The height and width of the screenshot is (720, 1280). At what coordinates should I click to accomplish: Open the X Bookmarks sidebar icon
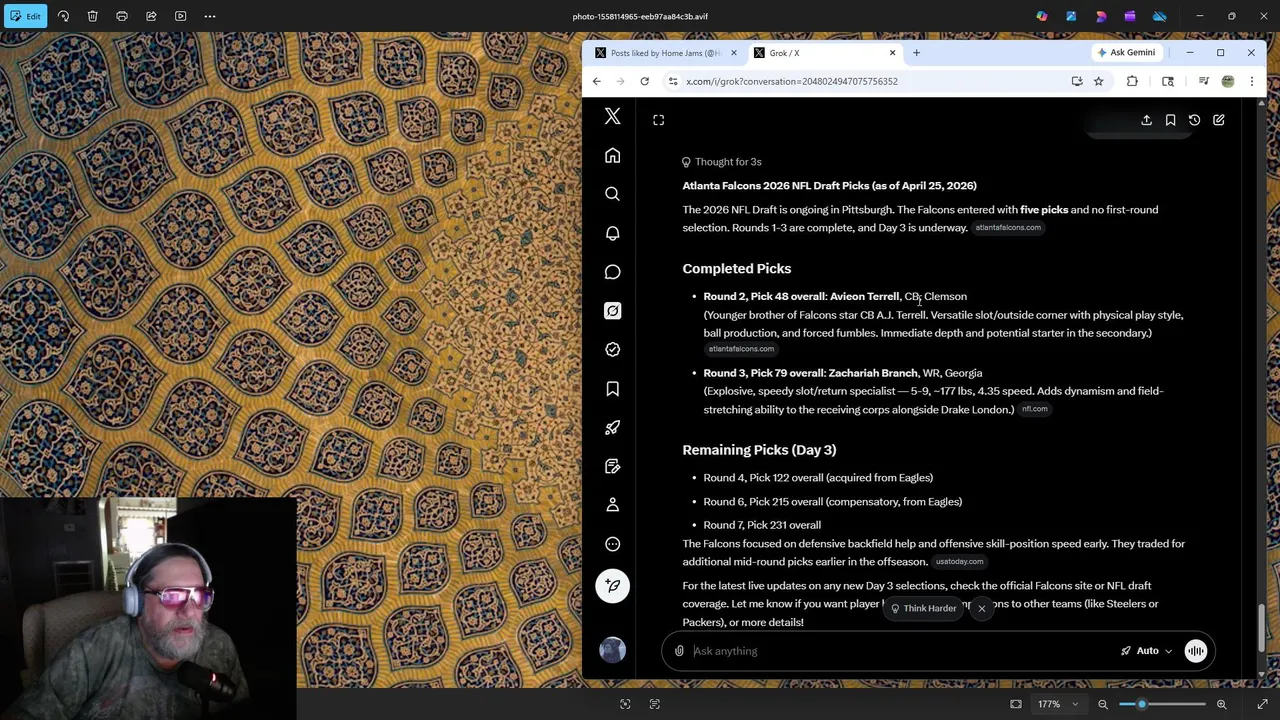pyautogui.click(x=612, y=389)
